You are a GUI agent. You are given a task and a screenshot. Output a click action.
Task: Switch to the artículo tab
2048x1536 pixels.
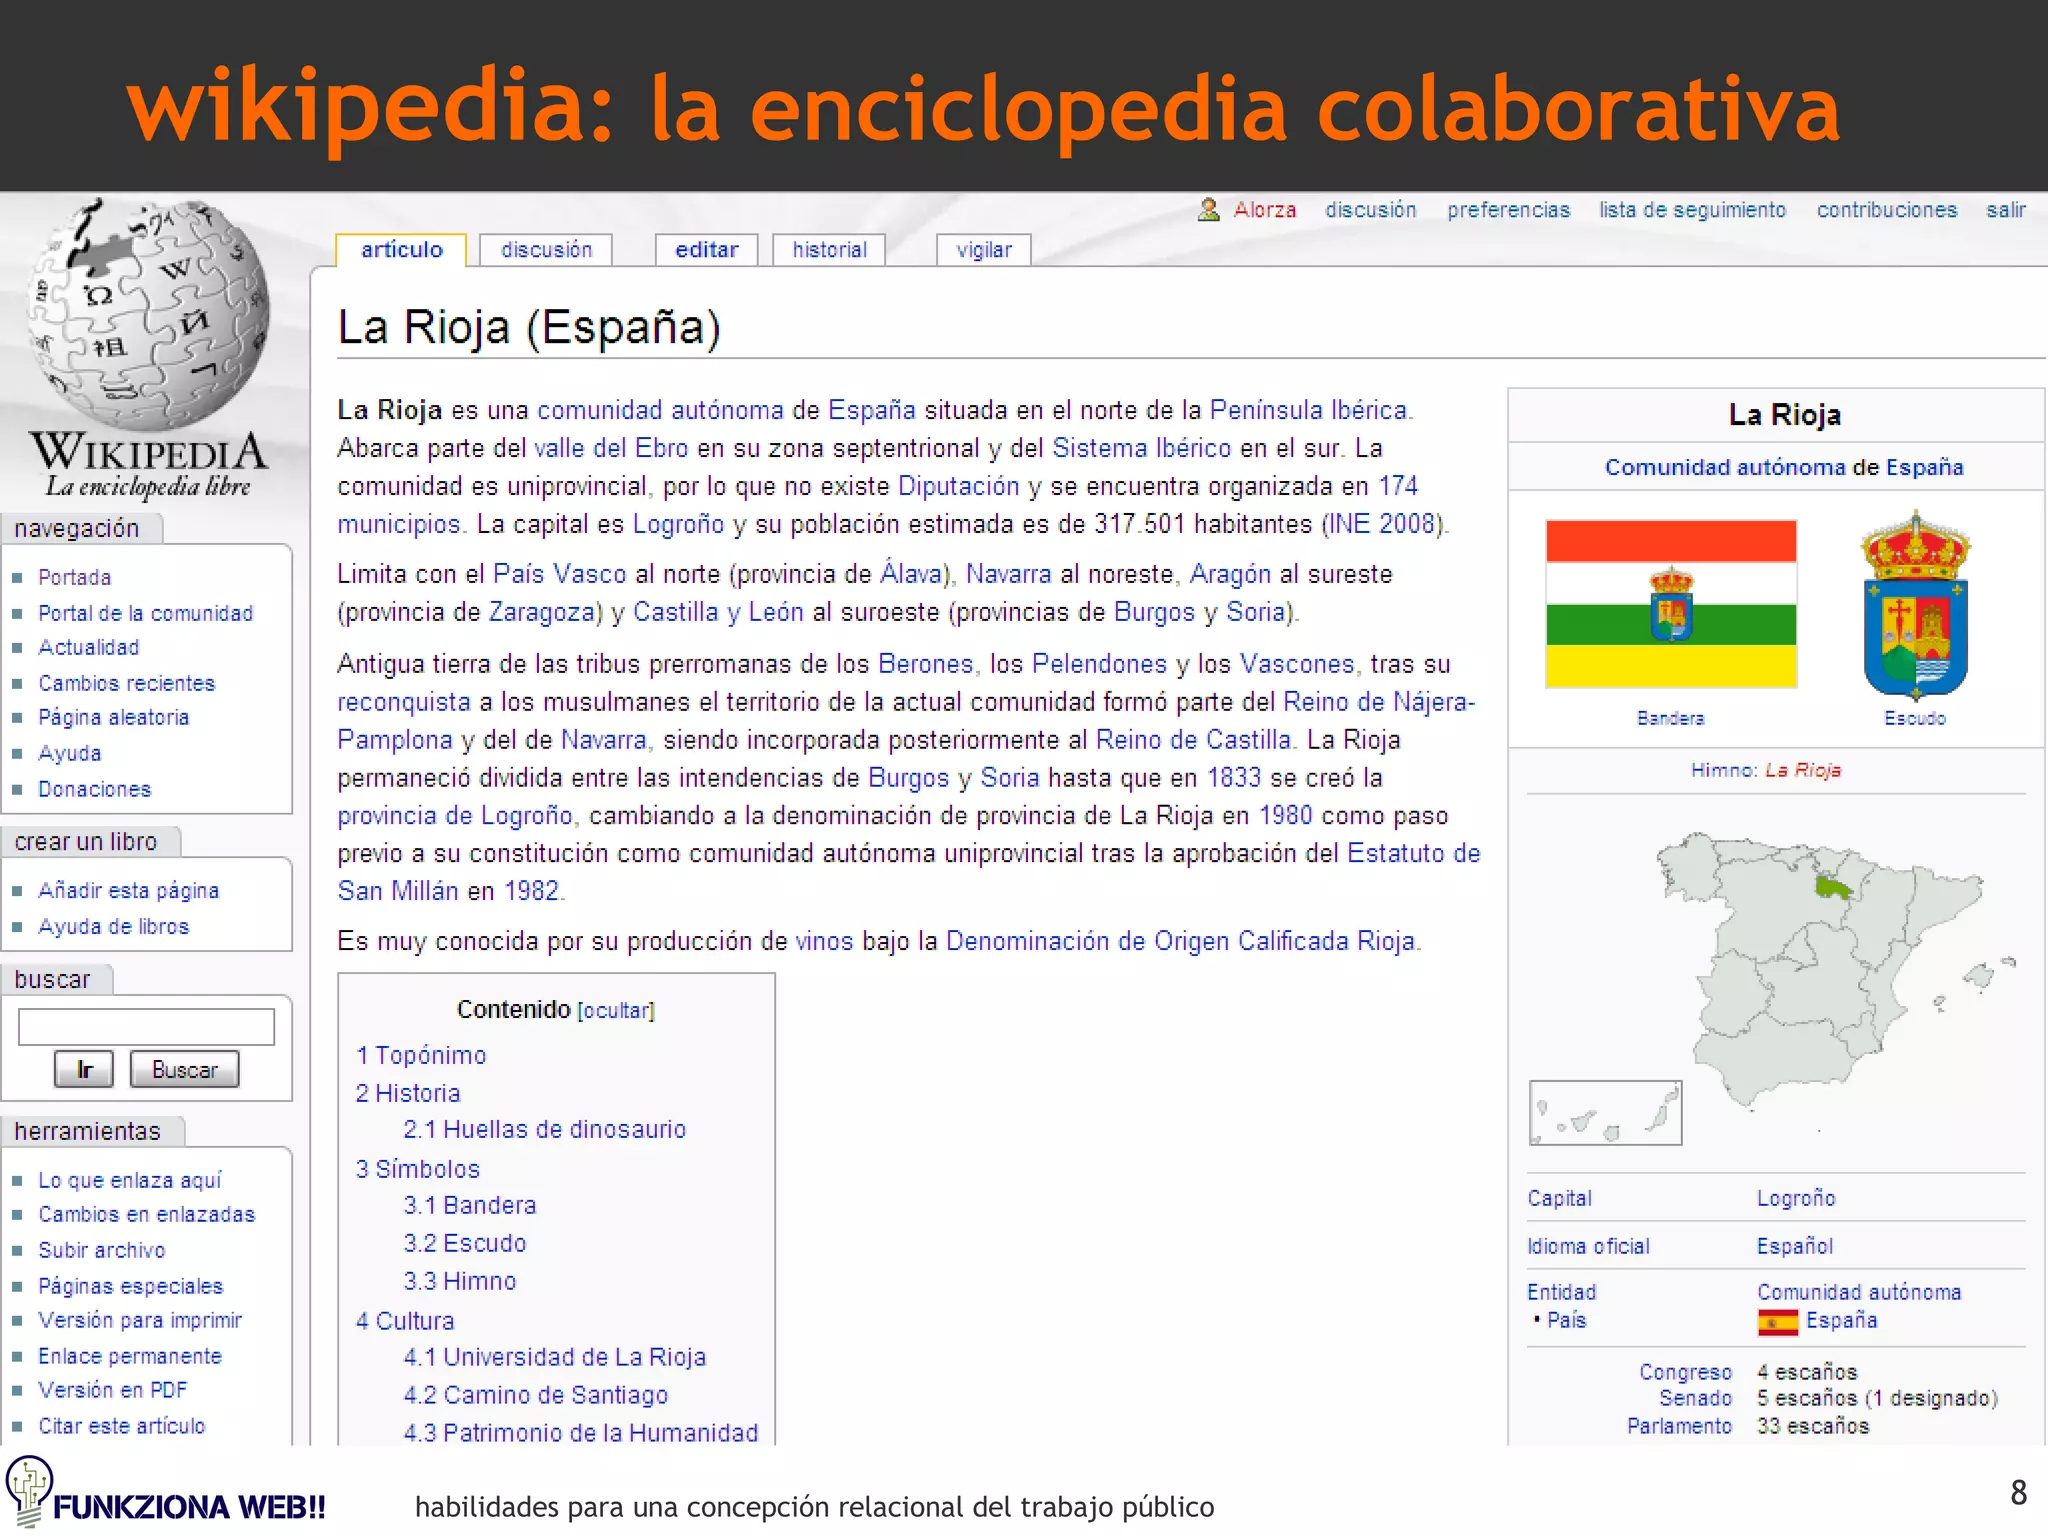coord(402,249)
